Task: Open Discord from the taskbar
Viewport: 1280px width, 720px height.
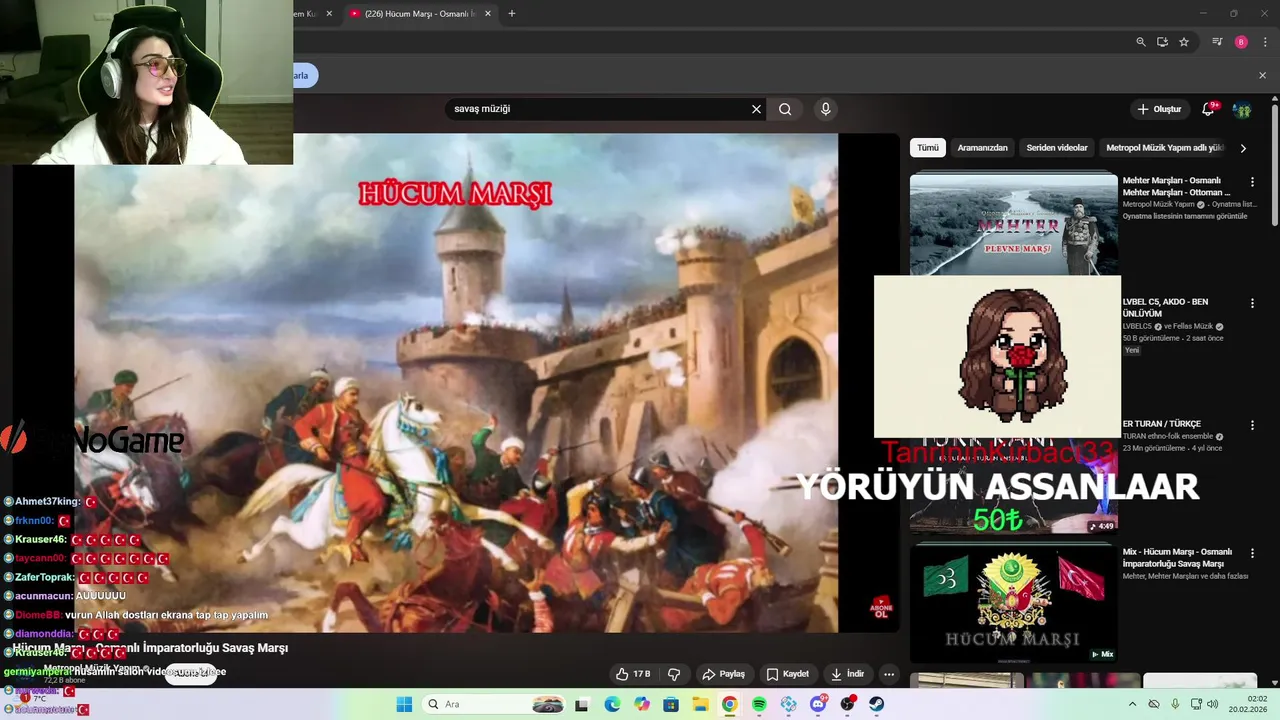Action: [818, 704]
